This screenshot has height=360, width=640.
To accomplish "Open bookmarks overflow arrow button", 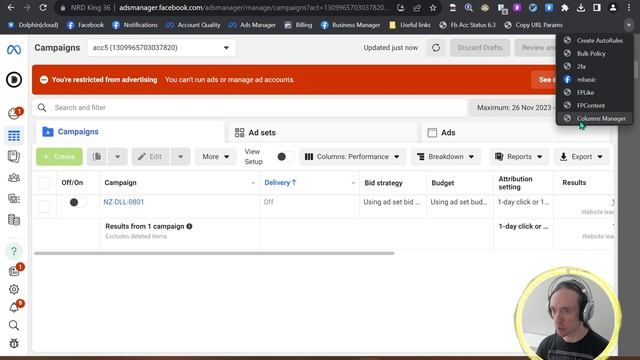I will [x=629, y=25].
